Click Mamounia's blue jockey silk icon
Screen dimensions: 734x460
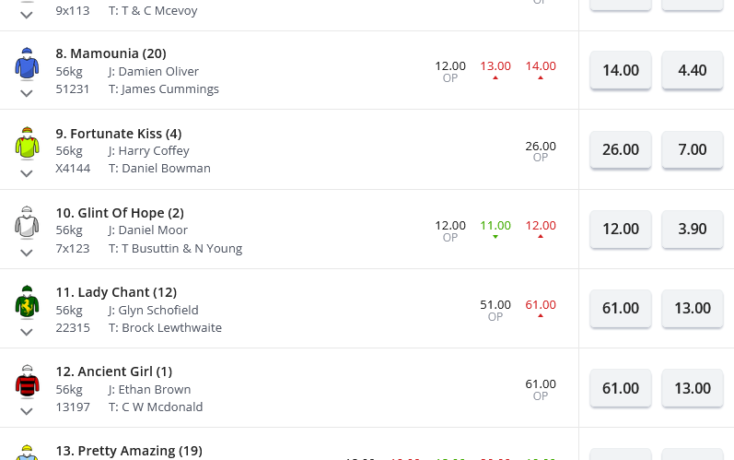tap(27, 64)
